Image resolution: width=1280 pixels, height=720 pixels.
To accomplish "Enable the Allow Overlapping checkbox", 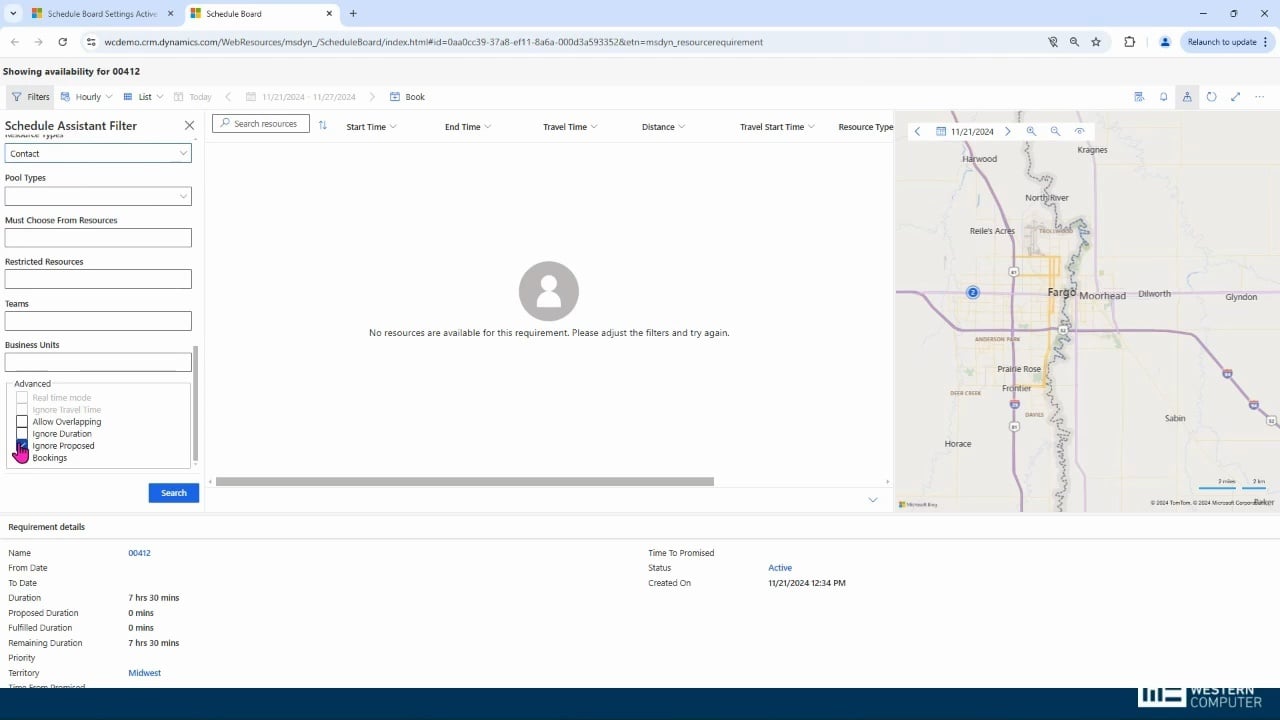I will tap(22, 421).
